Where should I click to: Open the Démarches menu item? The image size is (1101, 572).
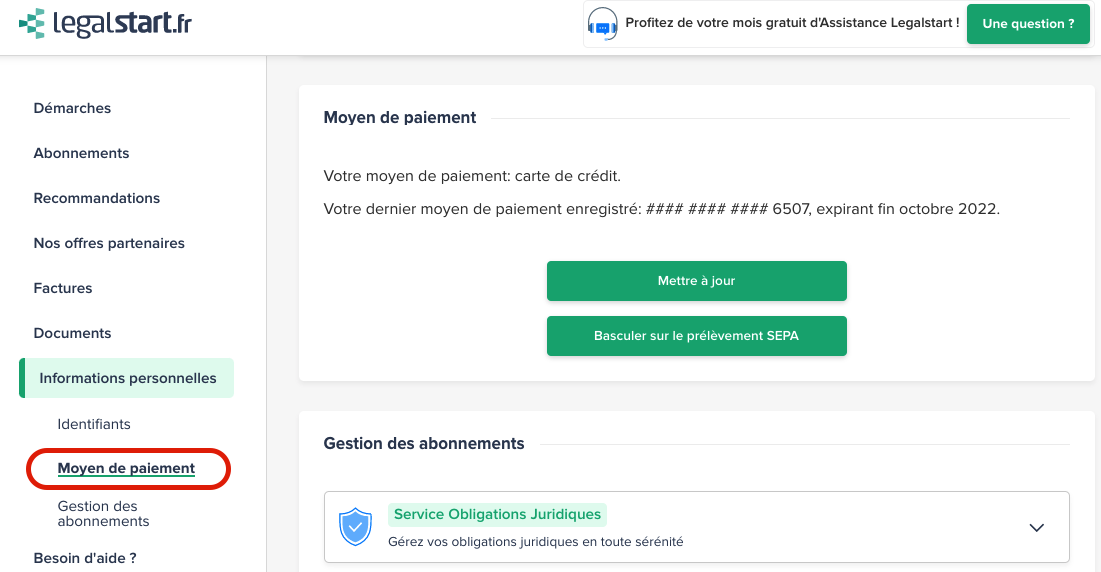click(x=72, y=108)
